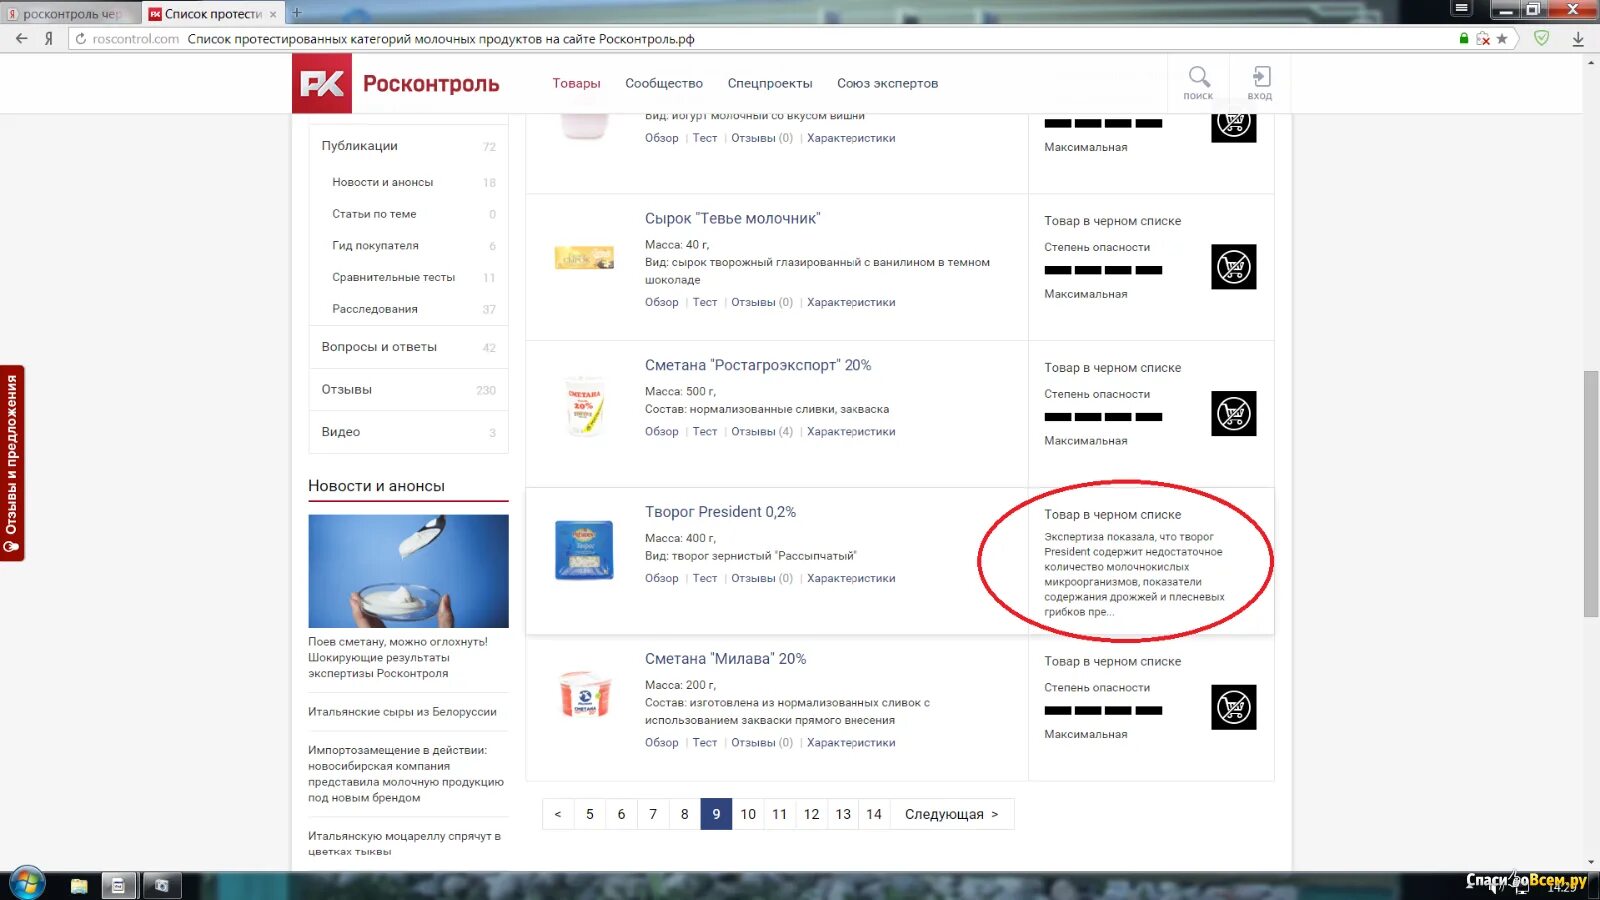Click Отзывы (4) for Сметана Ростагроэкспорт

[x=762, y=432]
